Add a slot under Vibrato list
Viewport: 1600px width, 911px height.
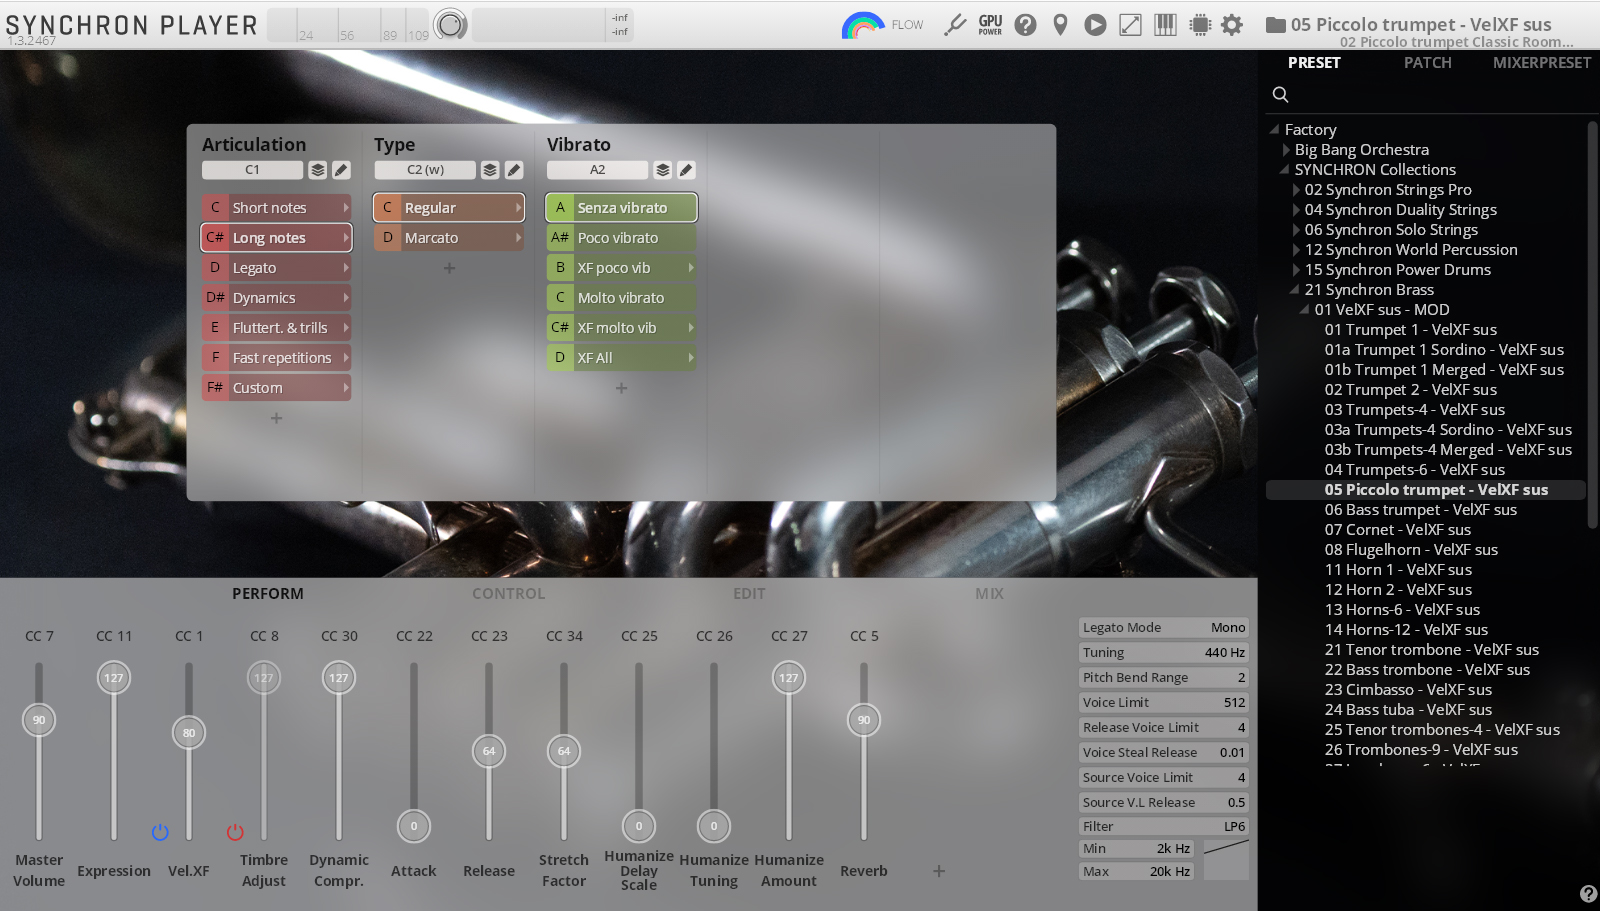pos(621,388)
